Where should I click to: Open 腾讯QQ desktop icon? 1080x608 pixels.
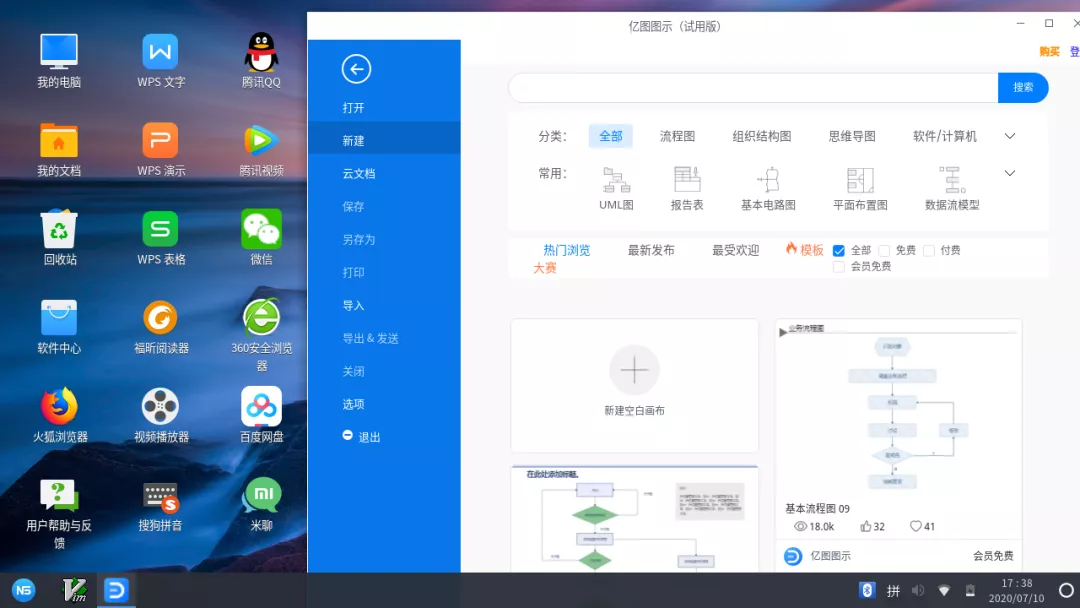261,61
